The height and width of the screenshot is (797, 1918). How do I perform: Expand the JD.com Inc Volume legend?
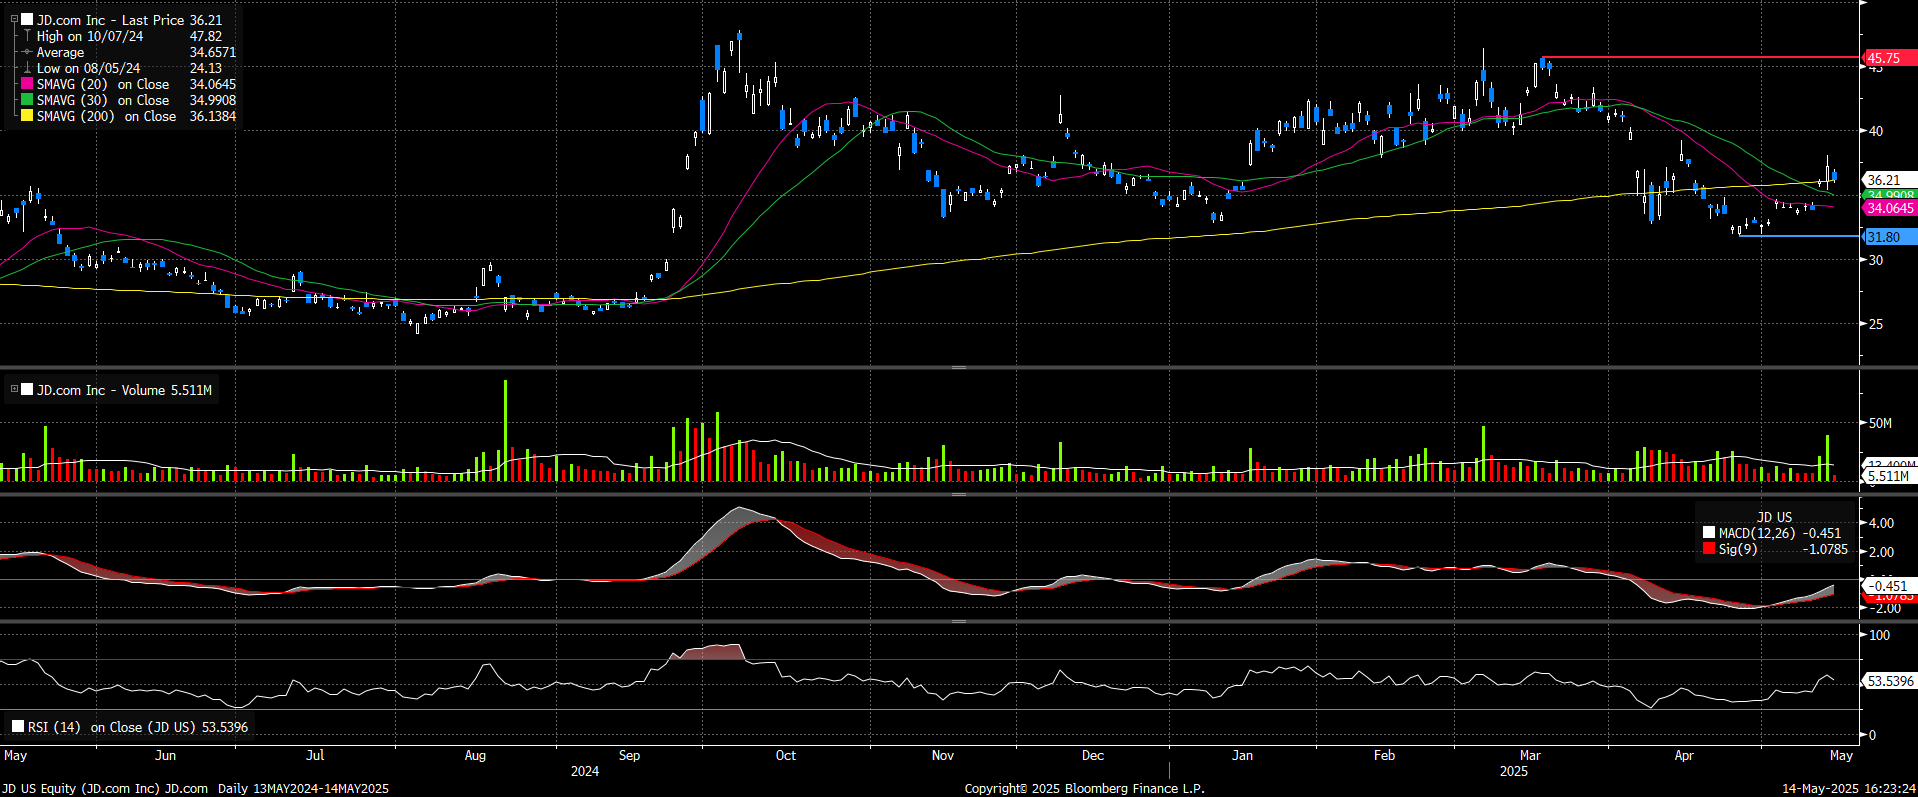[x=14, y=389]
